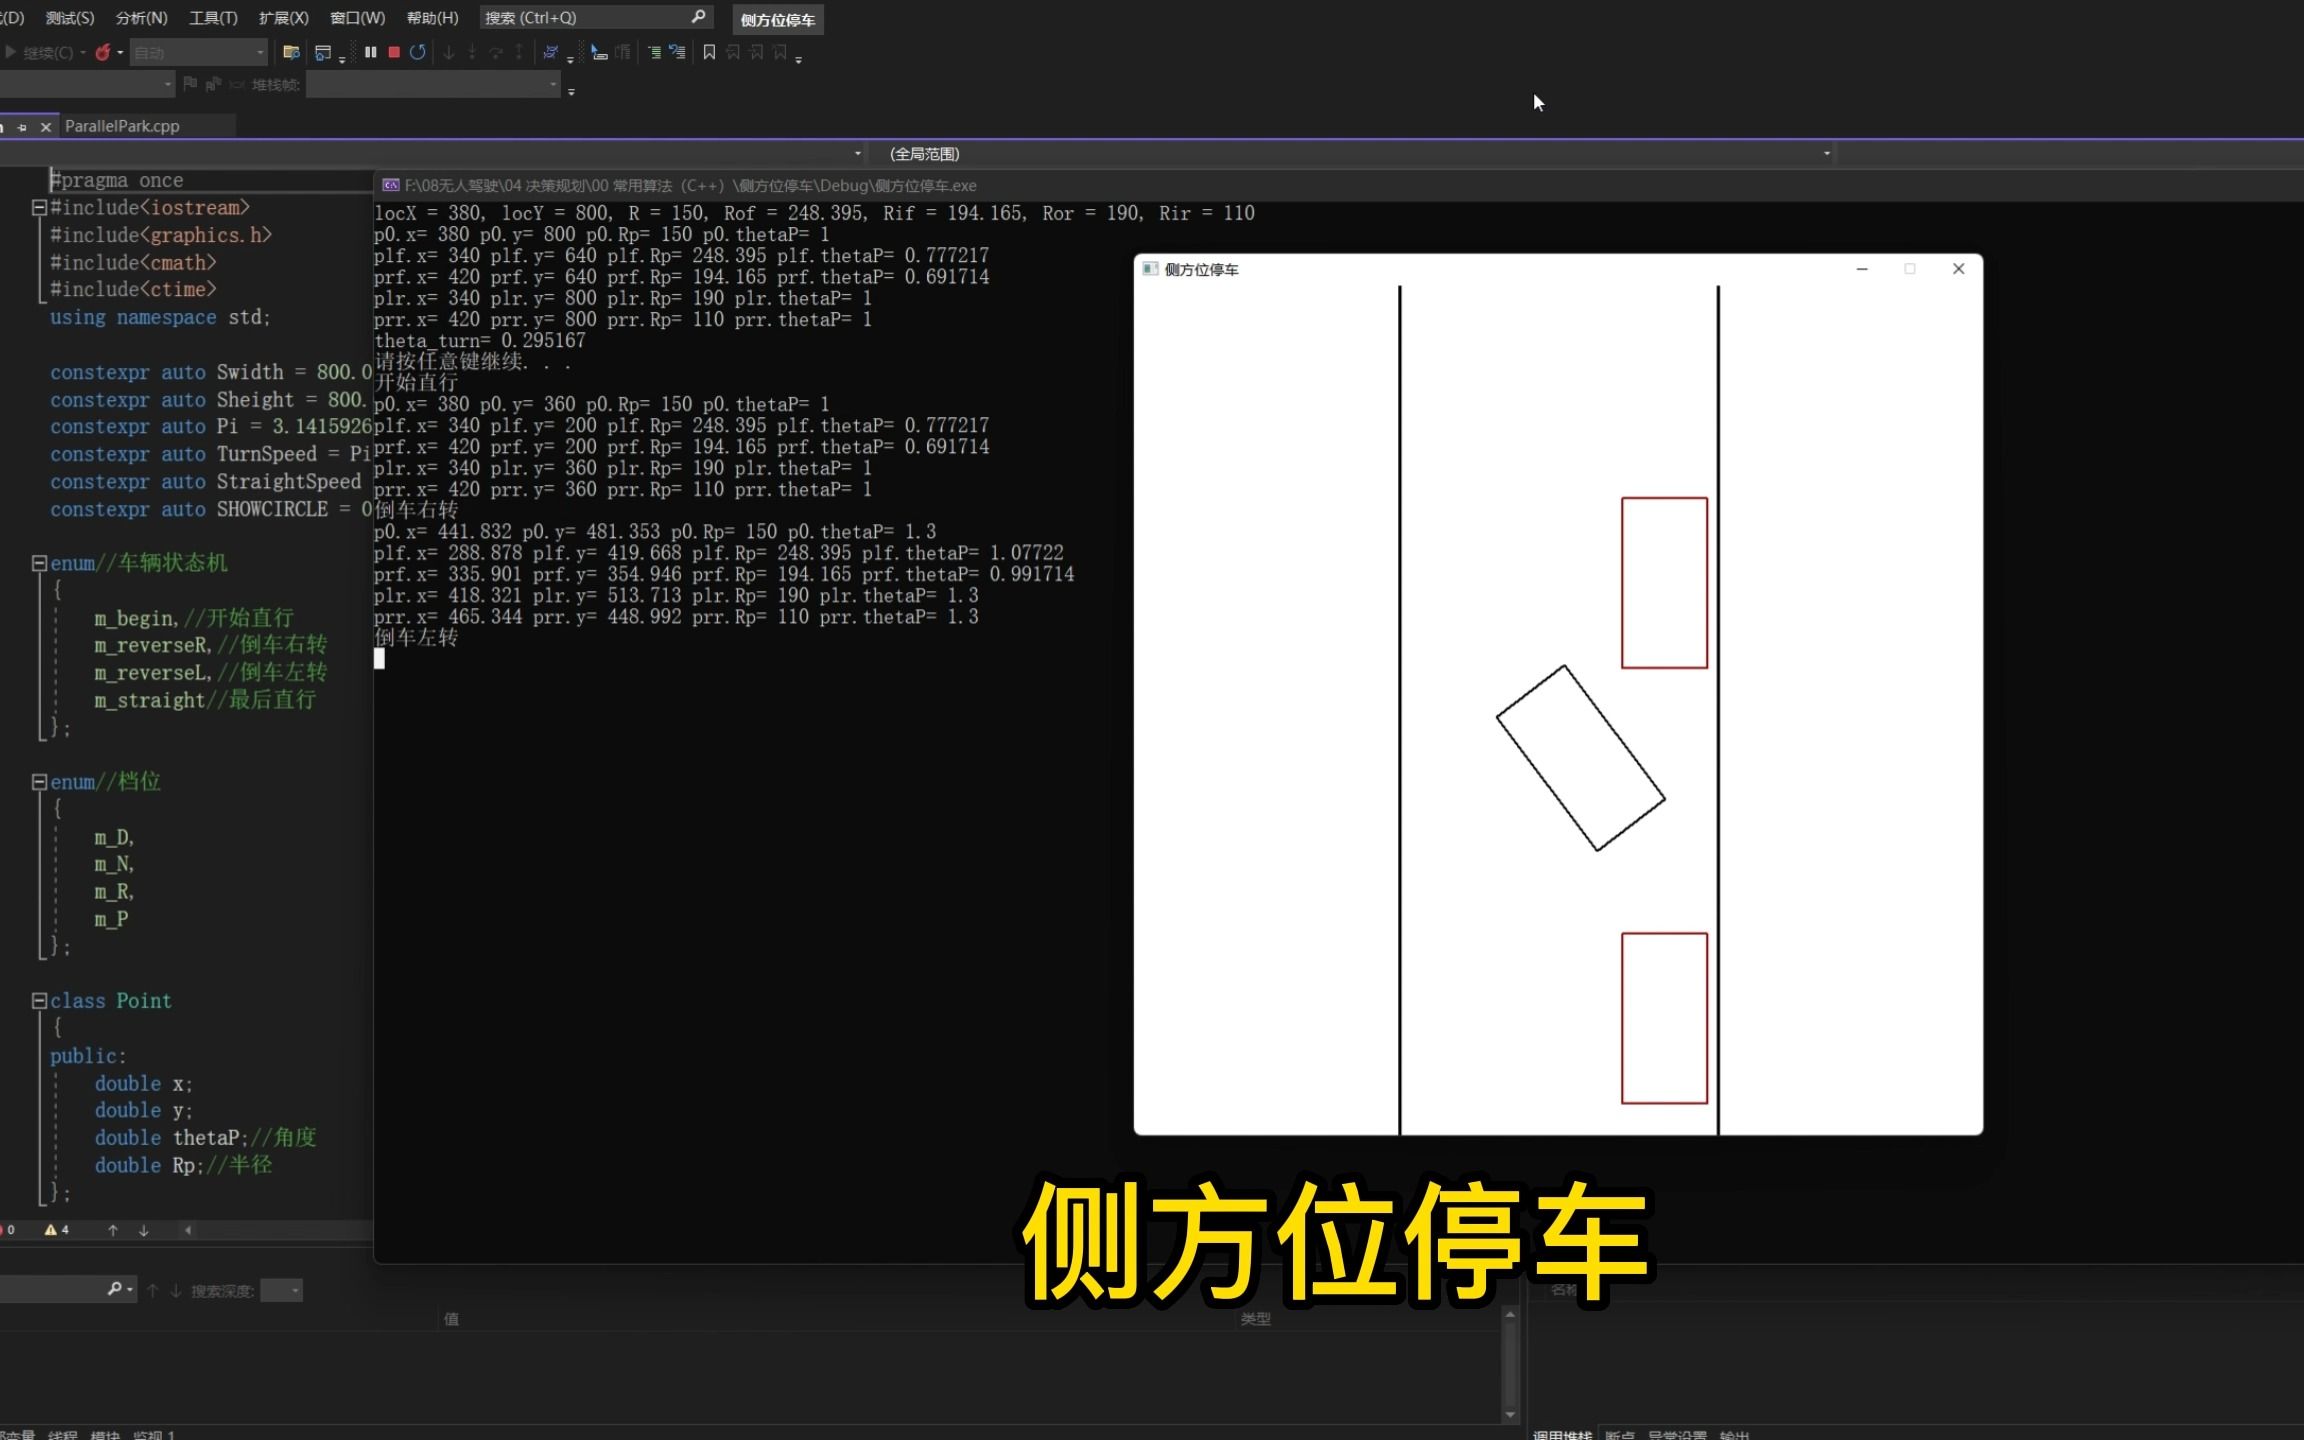This screenshot has width=2304, height=1440.
Task: Go to the previous issue with the up arrow
Action: click(113, 1230)
